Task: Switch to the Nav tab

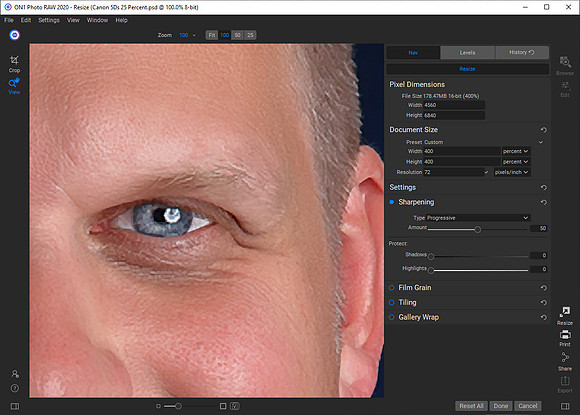Action: click(x=413, y=53)
